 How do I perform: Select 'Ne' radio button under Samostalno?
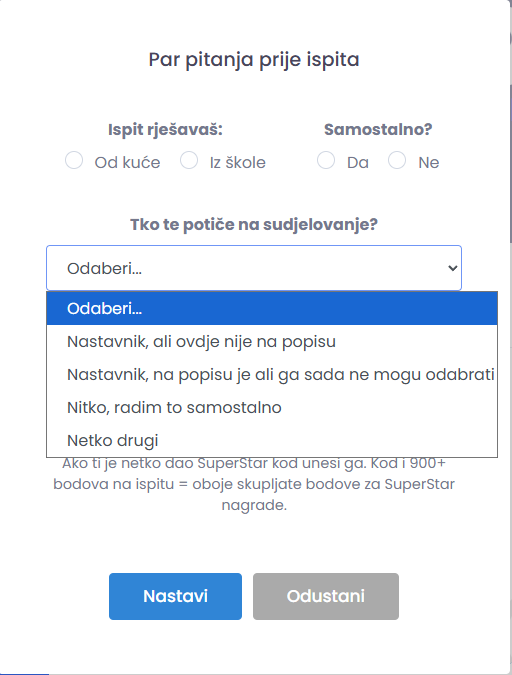click(x=397, y=160)
